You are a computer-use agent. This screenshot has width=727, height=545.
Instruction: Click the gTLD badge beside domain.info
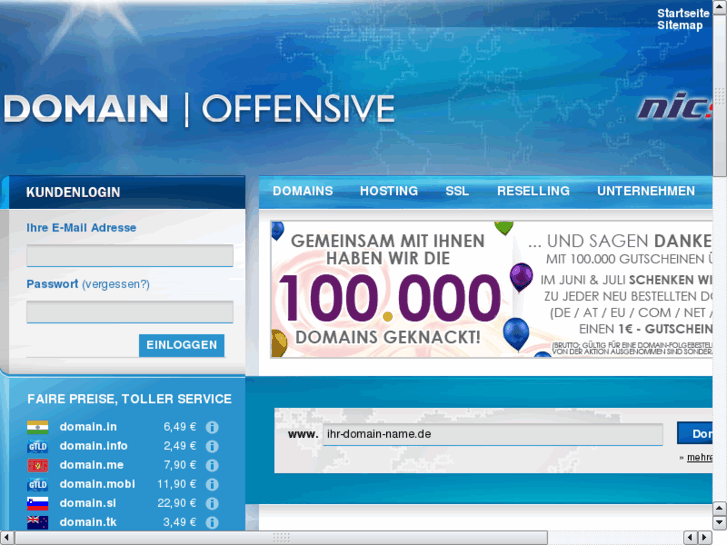[x=38, y=446]
